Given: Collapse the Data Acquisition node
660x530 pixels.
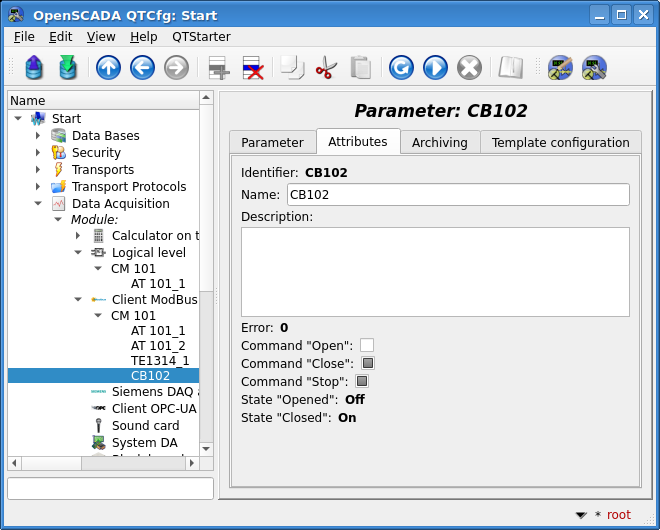Looking at the screenshot, I should click(38, 203).
